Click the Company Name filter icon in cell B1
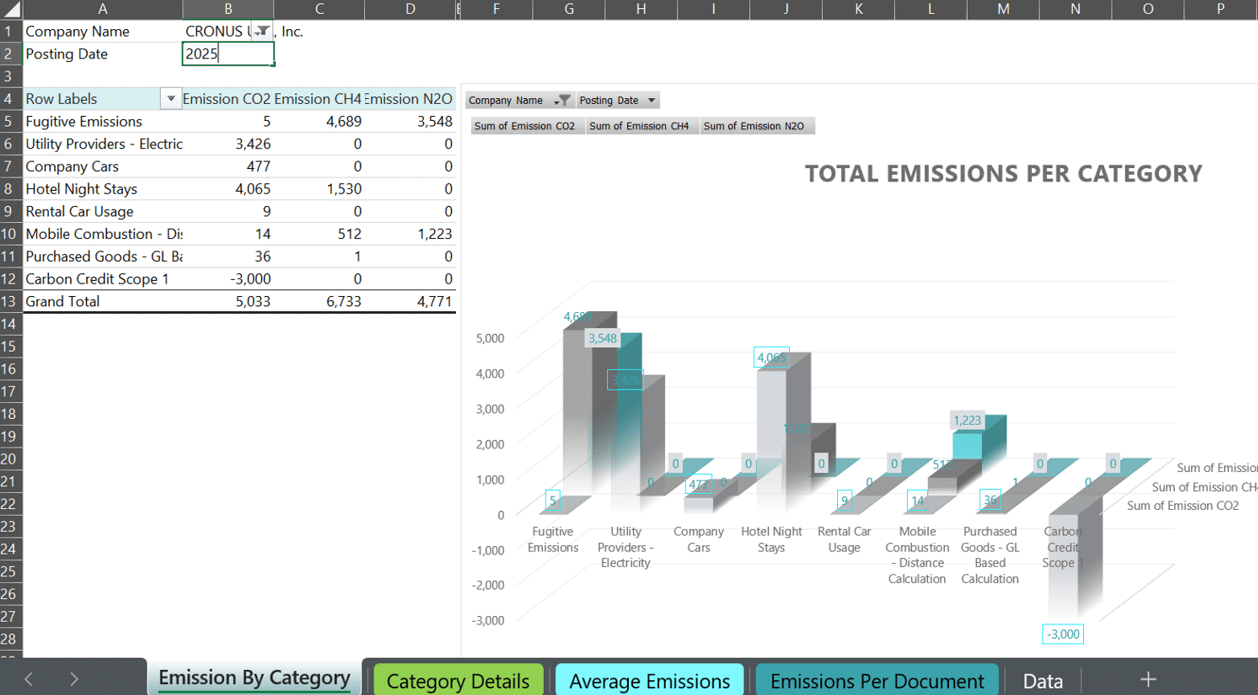Screen dimensions: 1258x695 pos(262,31)
